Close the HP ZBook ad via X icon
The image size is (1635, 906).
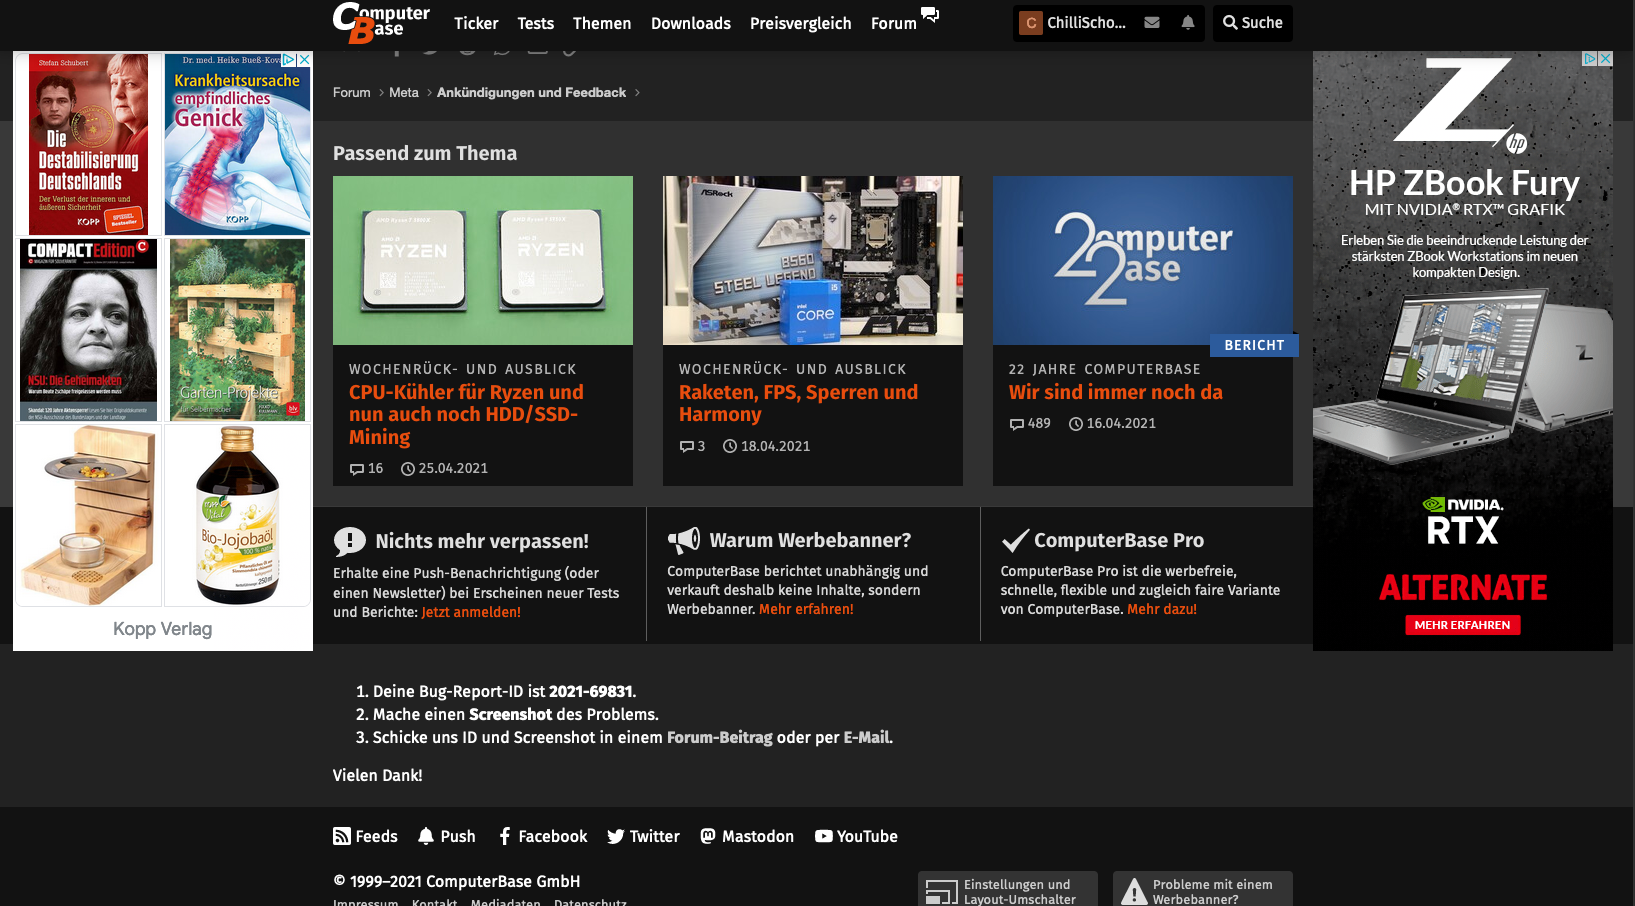tap(1605, 59)
